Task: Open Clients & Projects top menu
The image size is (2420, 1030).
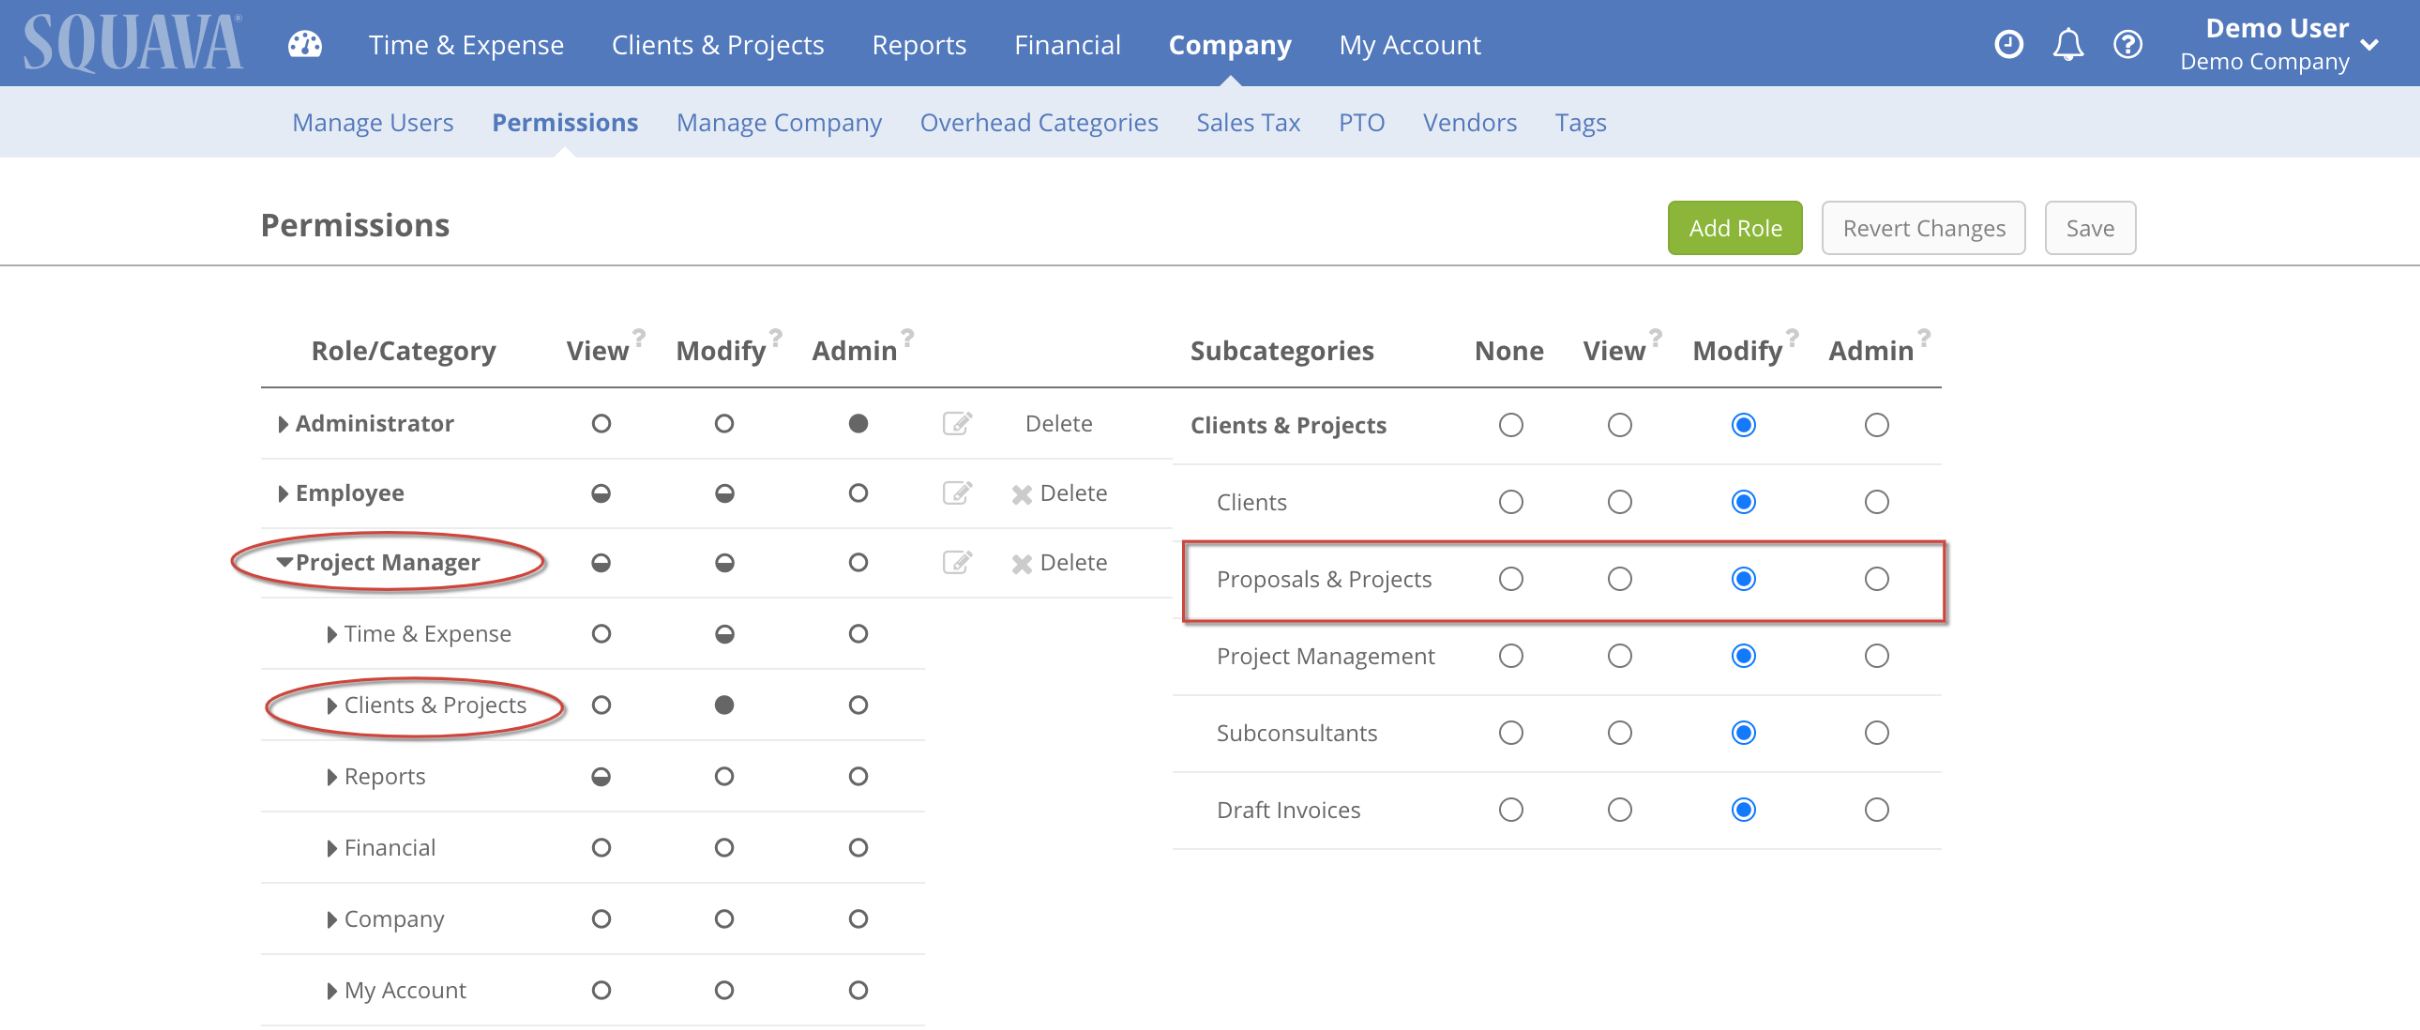Action: [718, 45]
